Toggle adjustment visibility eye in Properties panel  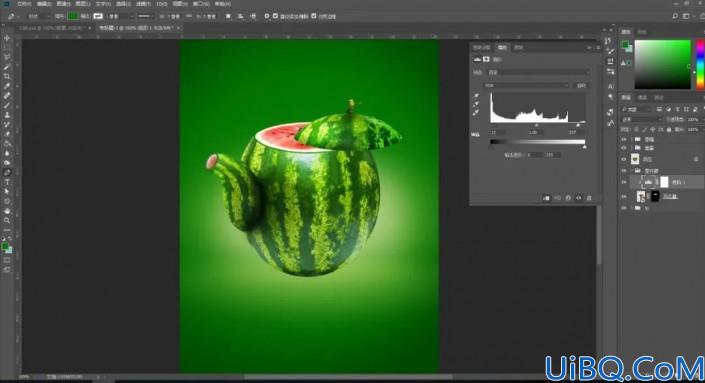pyautogui.click(x=579, y=198)
